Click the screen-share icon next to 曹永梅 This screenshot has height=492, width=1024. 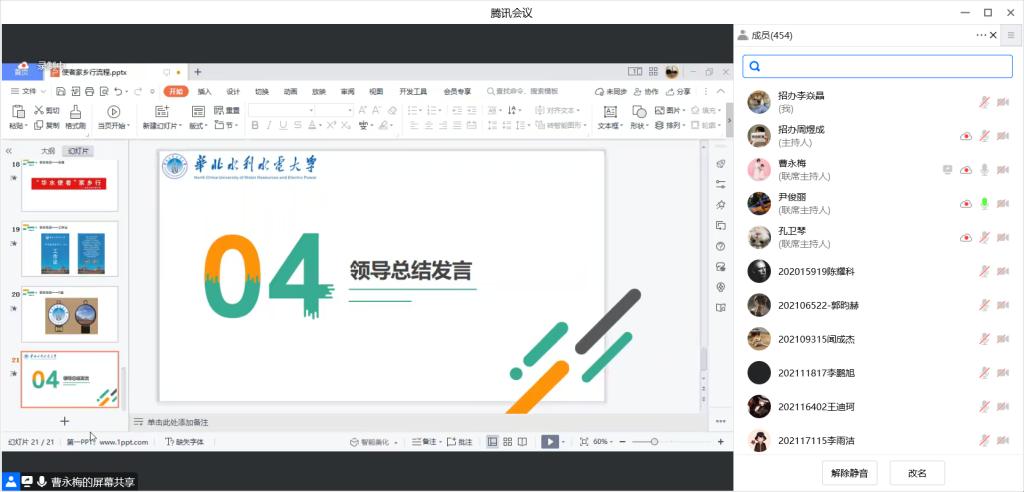[947, 170]
